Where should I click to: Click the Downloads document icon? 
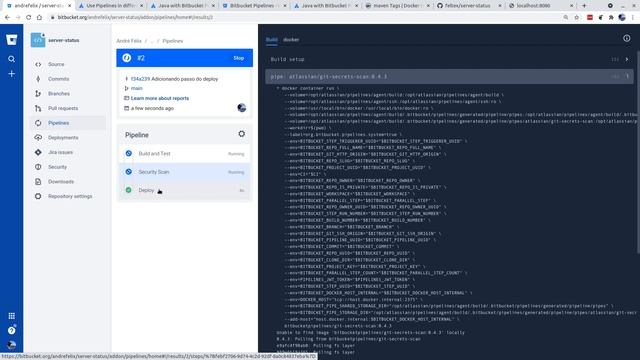[38, 182]
